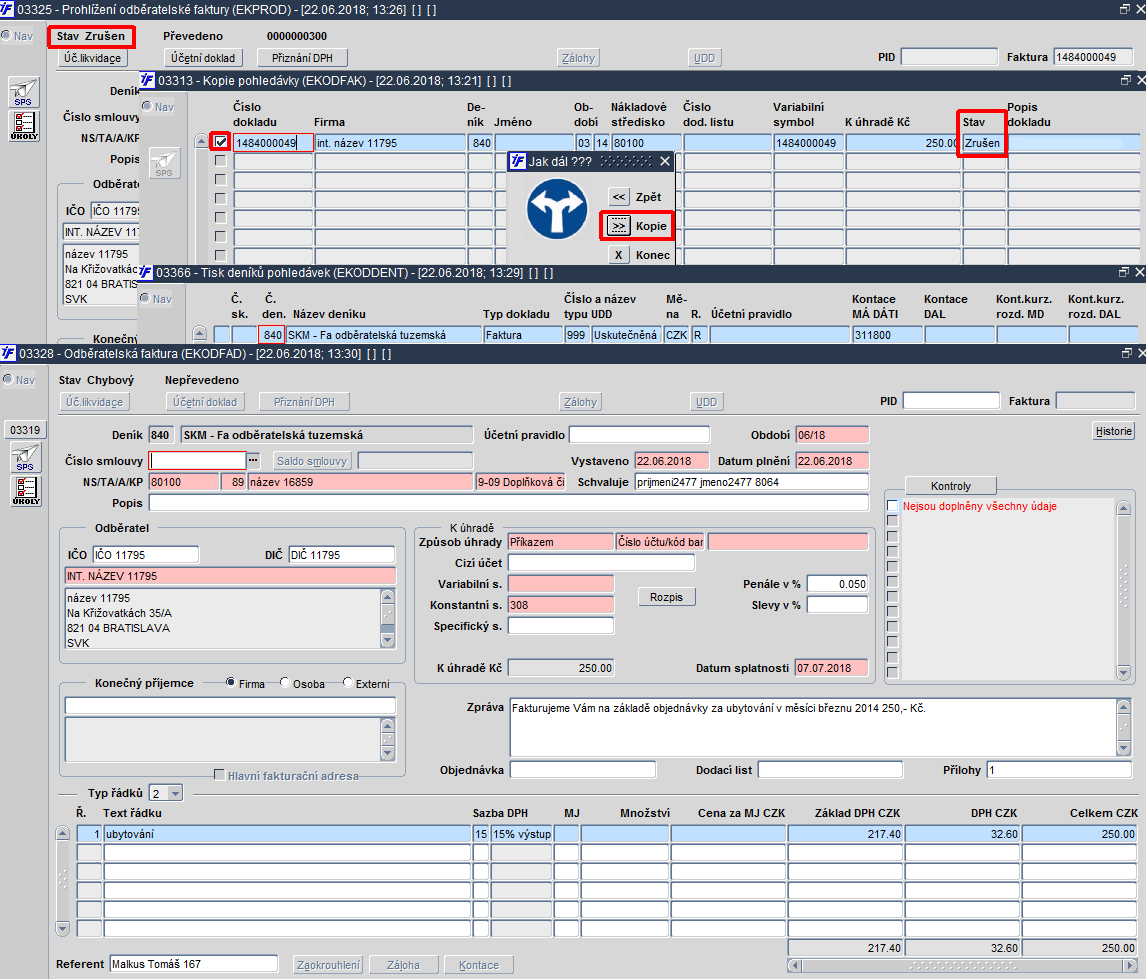1146x979 pixels.
Task: Select the Osoba radio button
Action: point(286,683)
